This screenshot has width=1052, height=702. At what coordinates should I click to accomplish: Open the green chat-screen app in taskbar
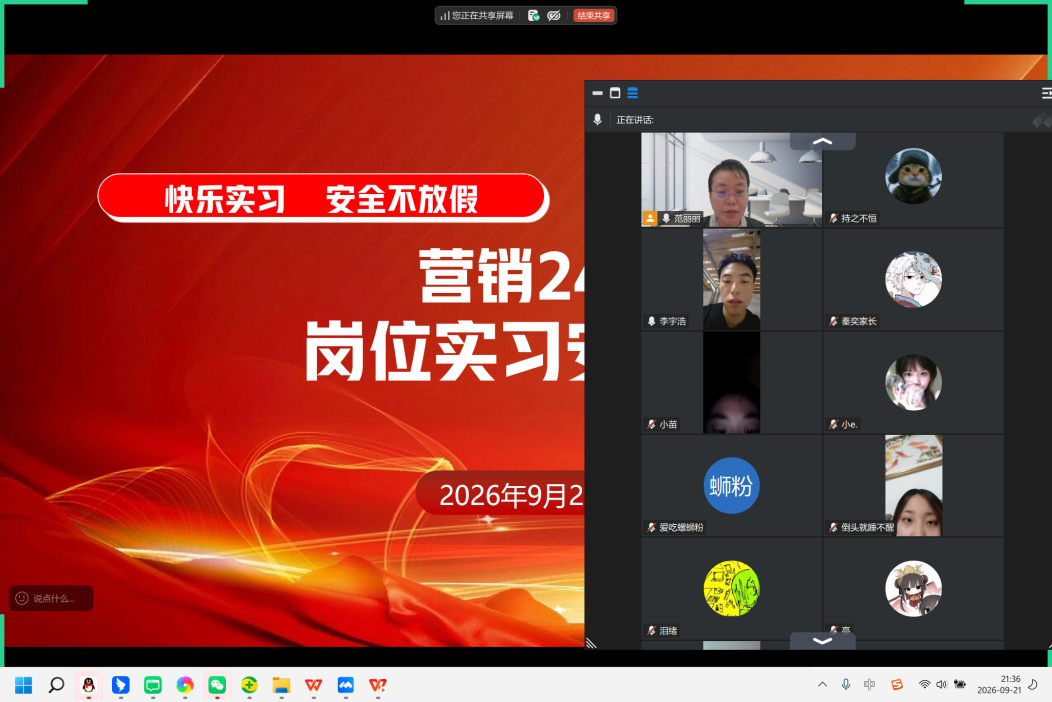[x=153, y=685]
